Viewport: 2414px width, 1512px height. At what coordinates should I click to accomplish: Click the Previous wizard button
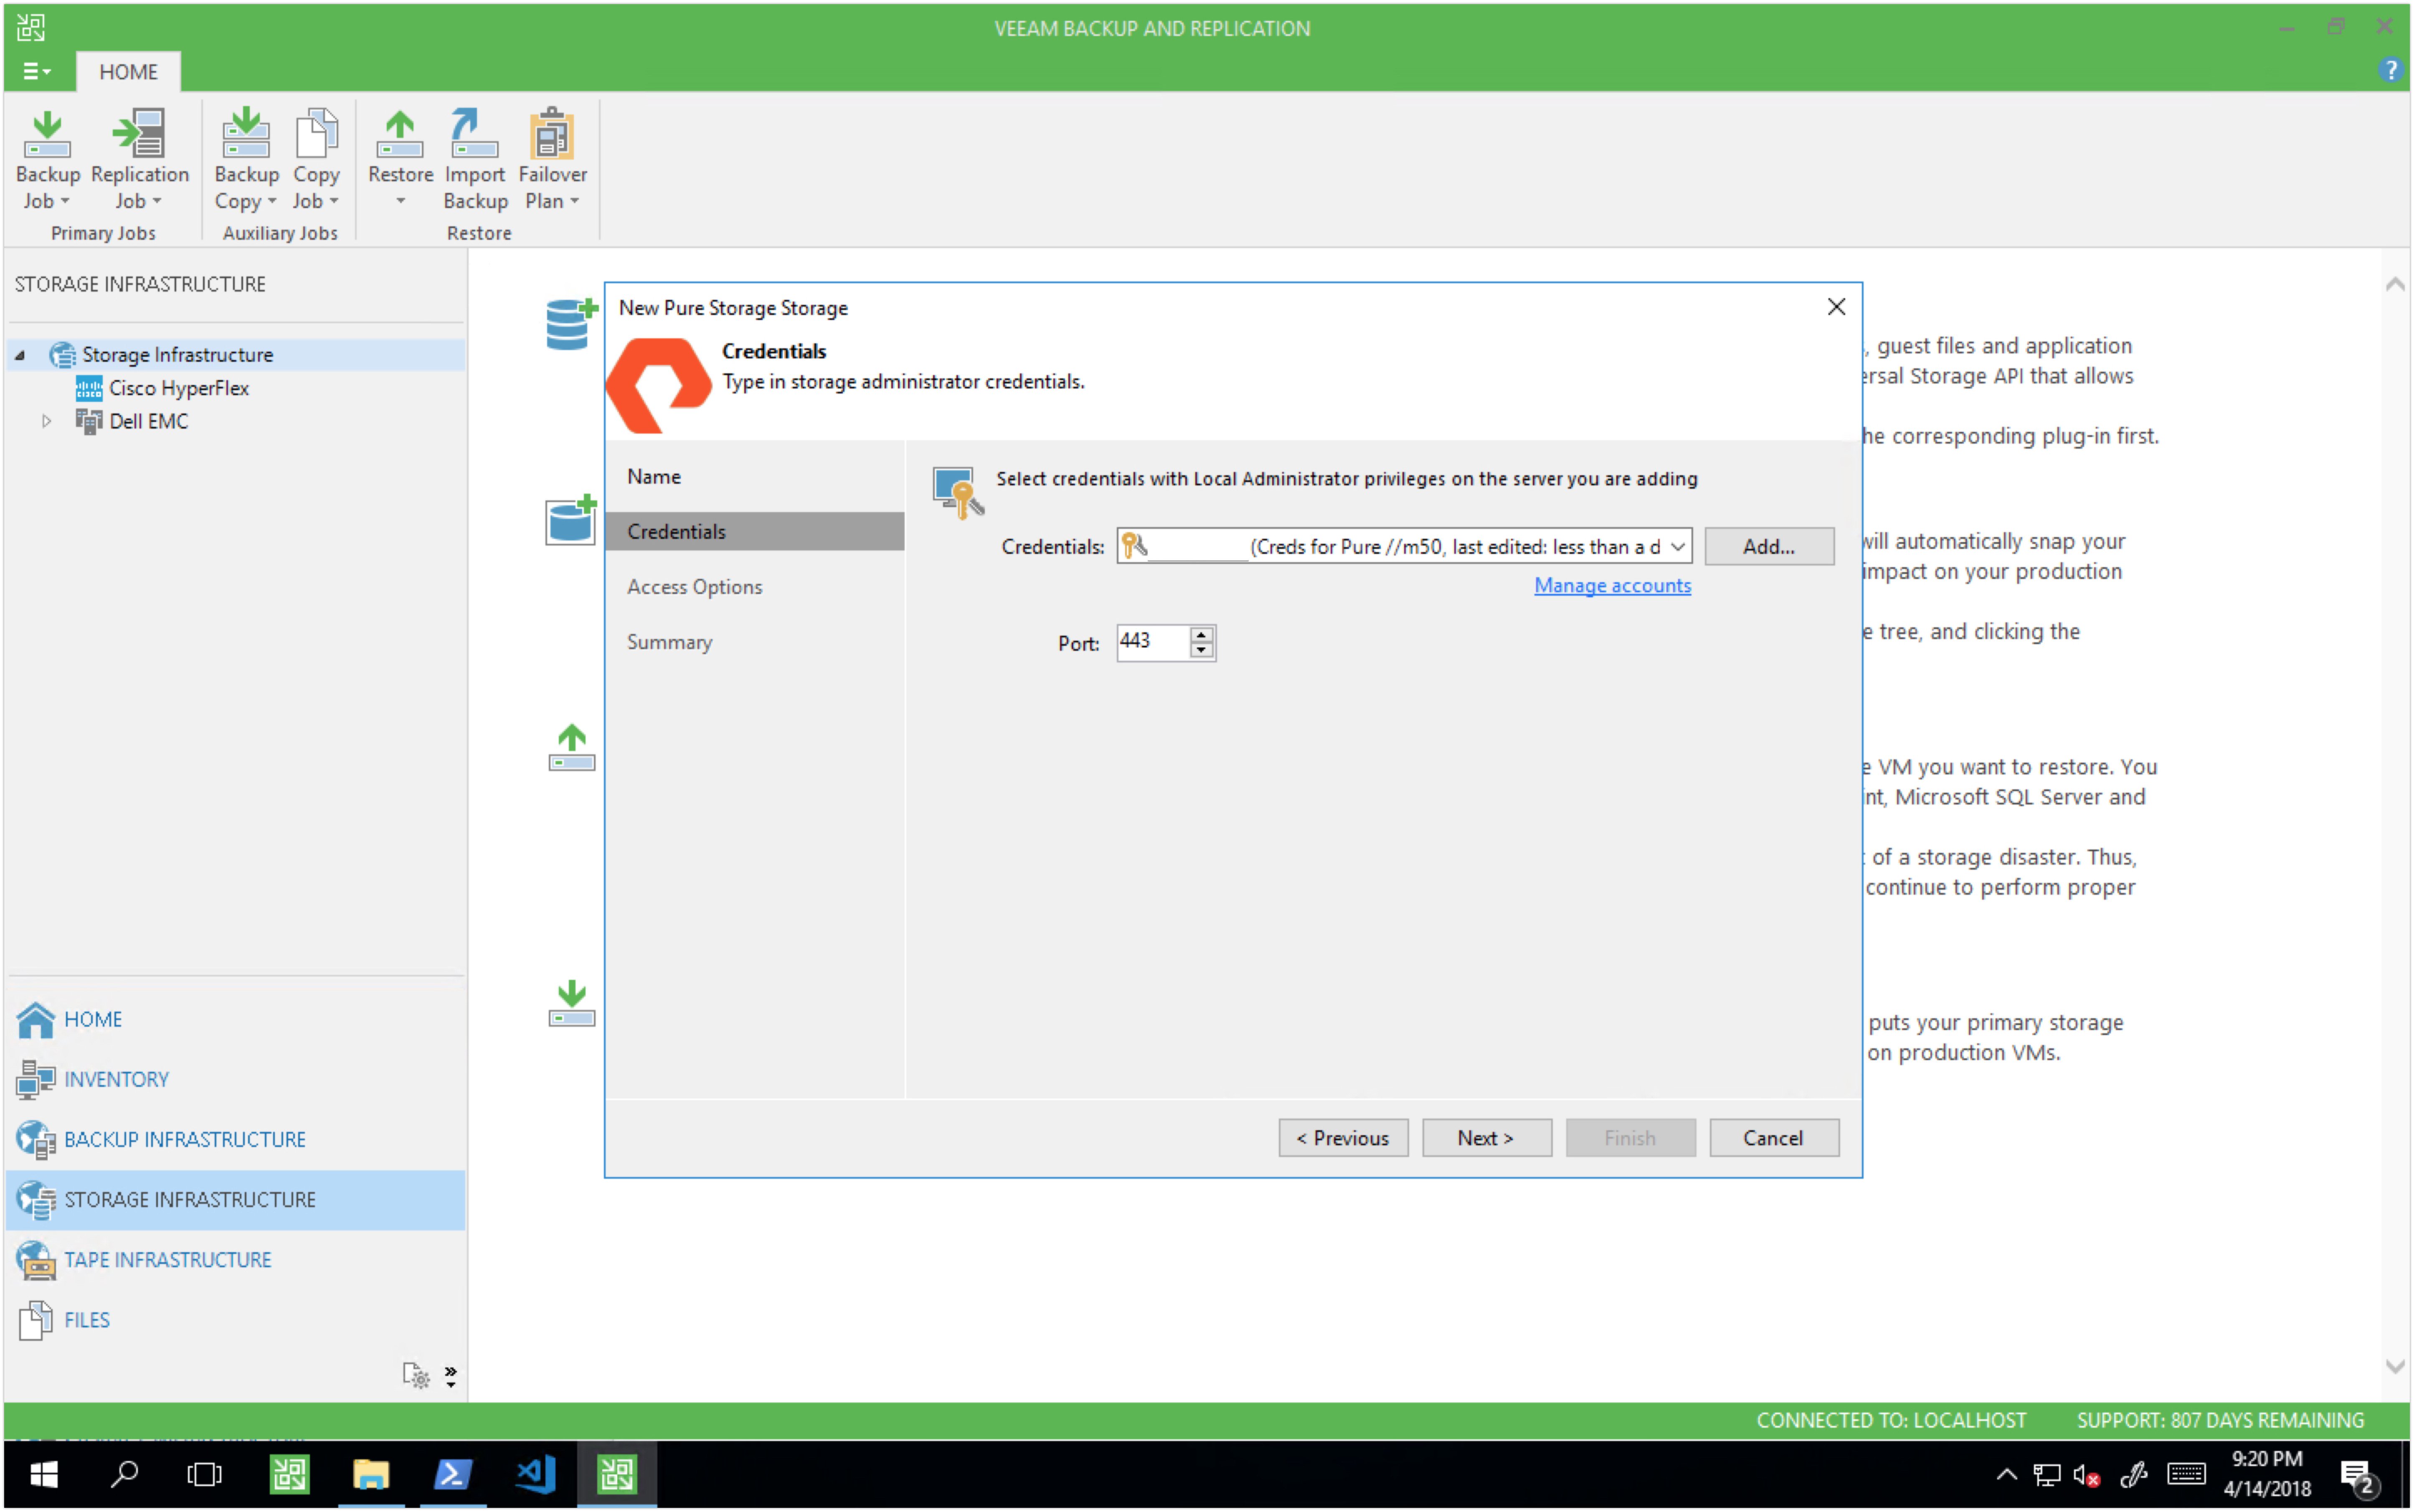click(1343, 1138)
